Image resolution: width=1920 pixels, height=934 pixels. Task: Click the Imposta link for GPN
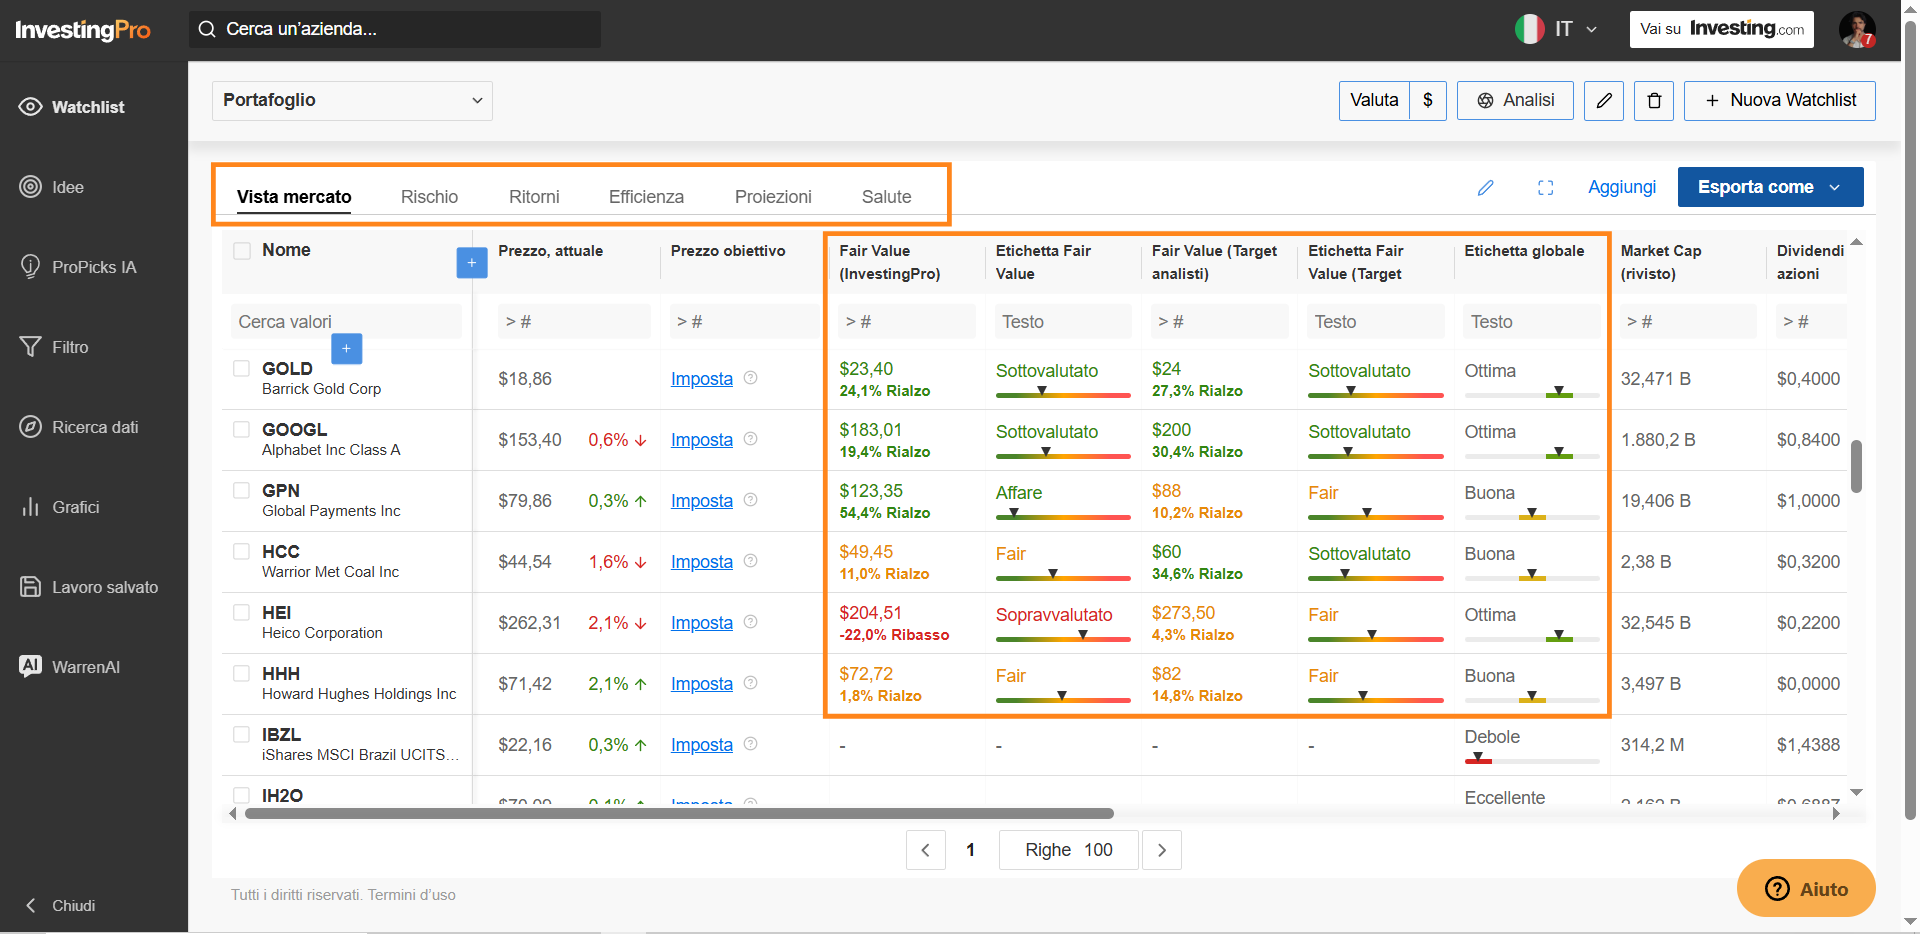coord(702,501)
